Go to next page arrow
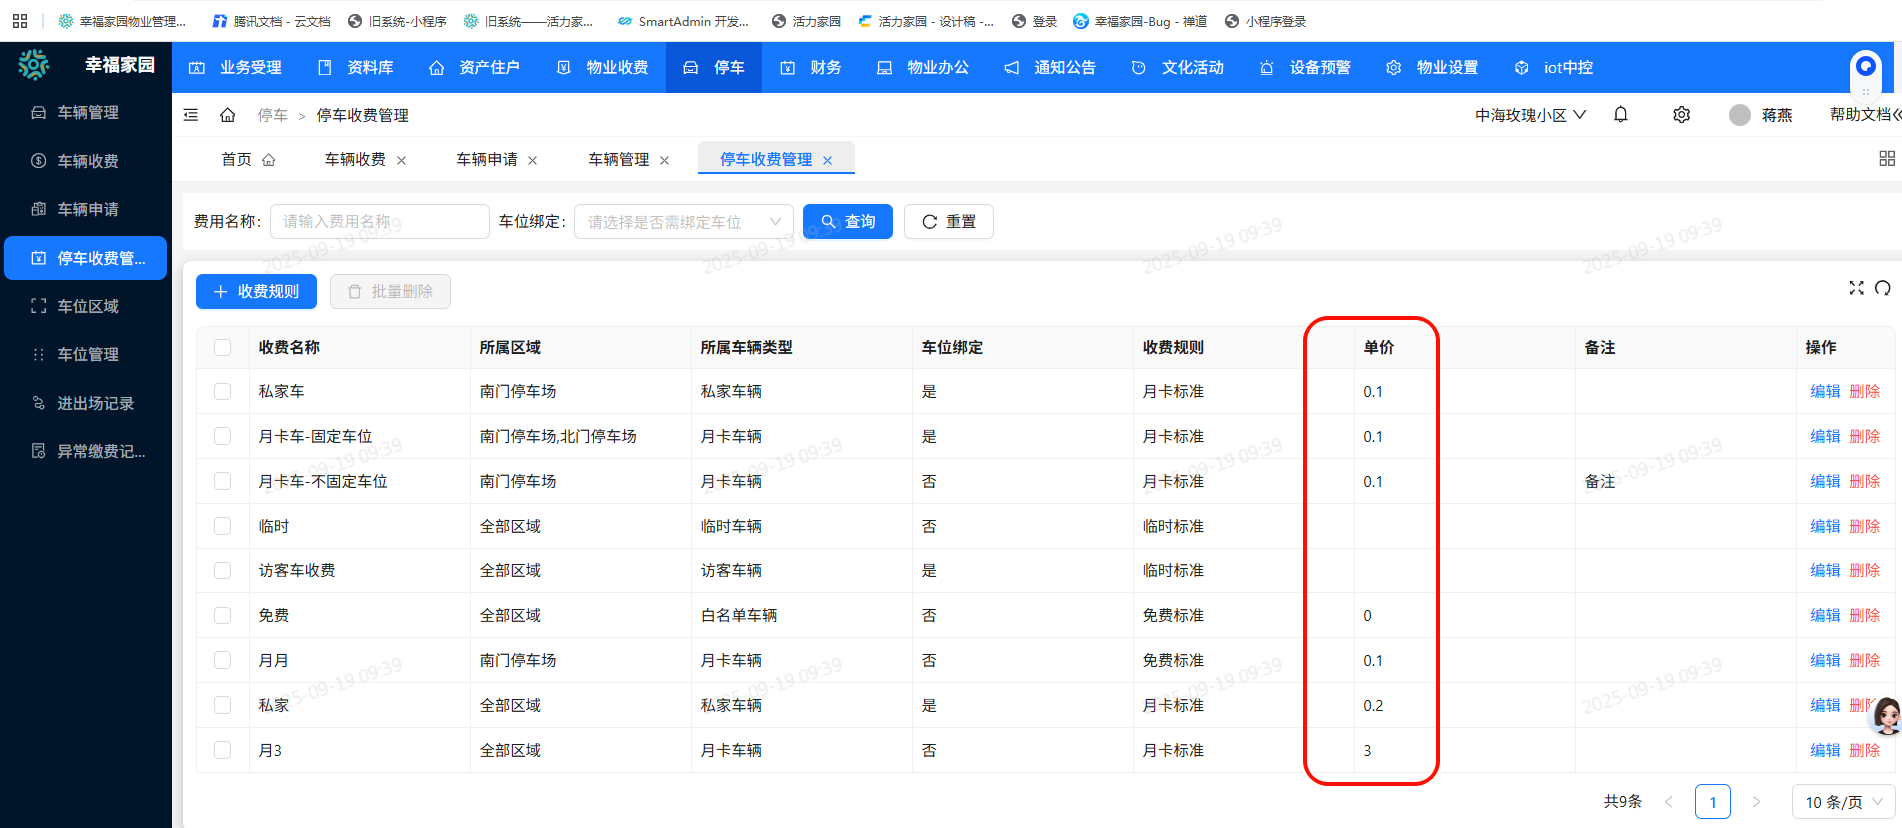The width and height of the screenshot is (1902, 828). point(1756,802)
